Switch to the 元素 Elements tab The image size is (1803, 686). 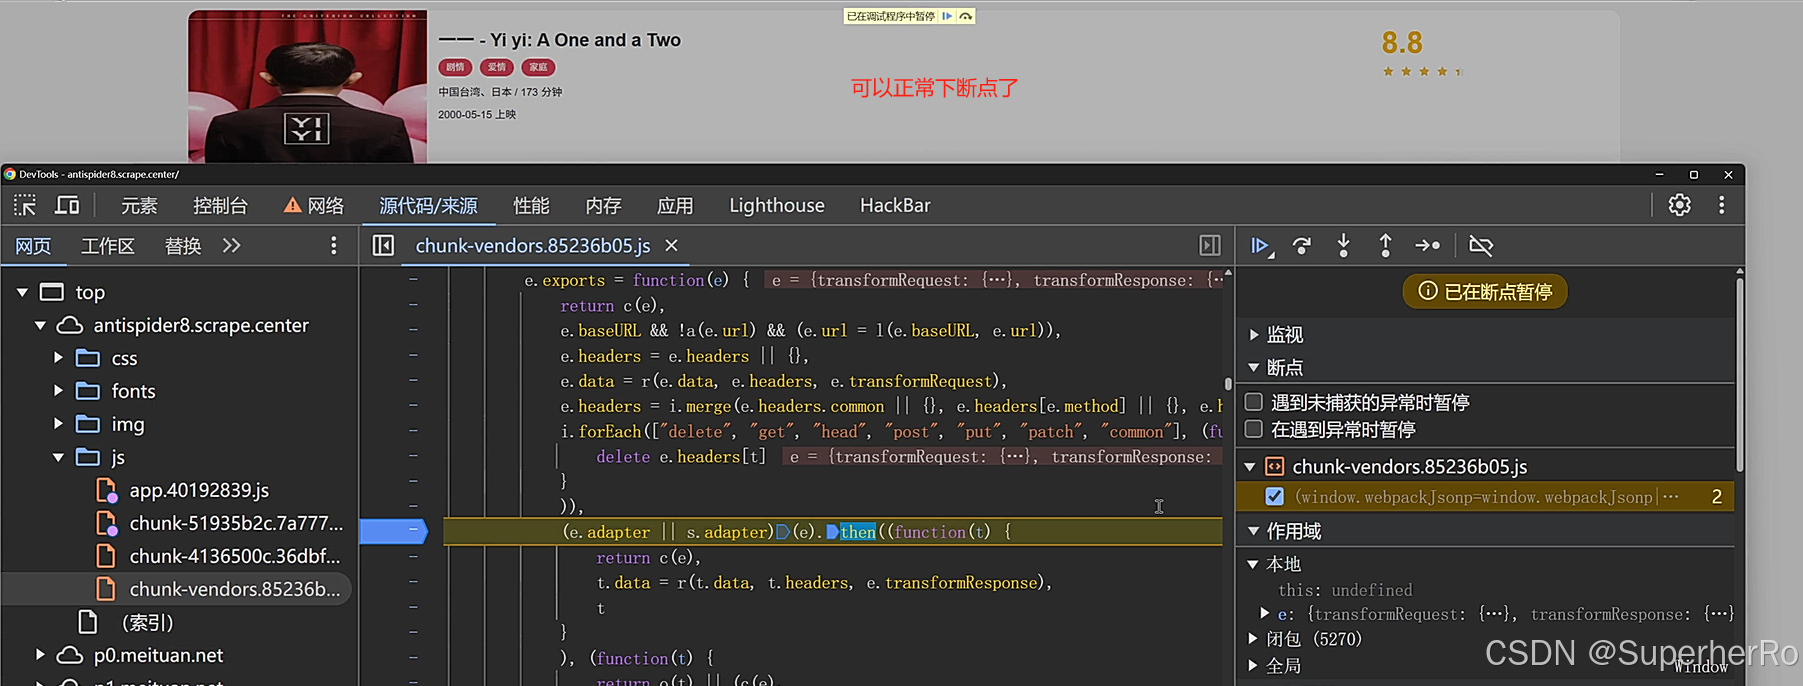pos(139,205)
